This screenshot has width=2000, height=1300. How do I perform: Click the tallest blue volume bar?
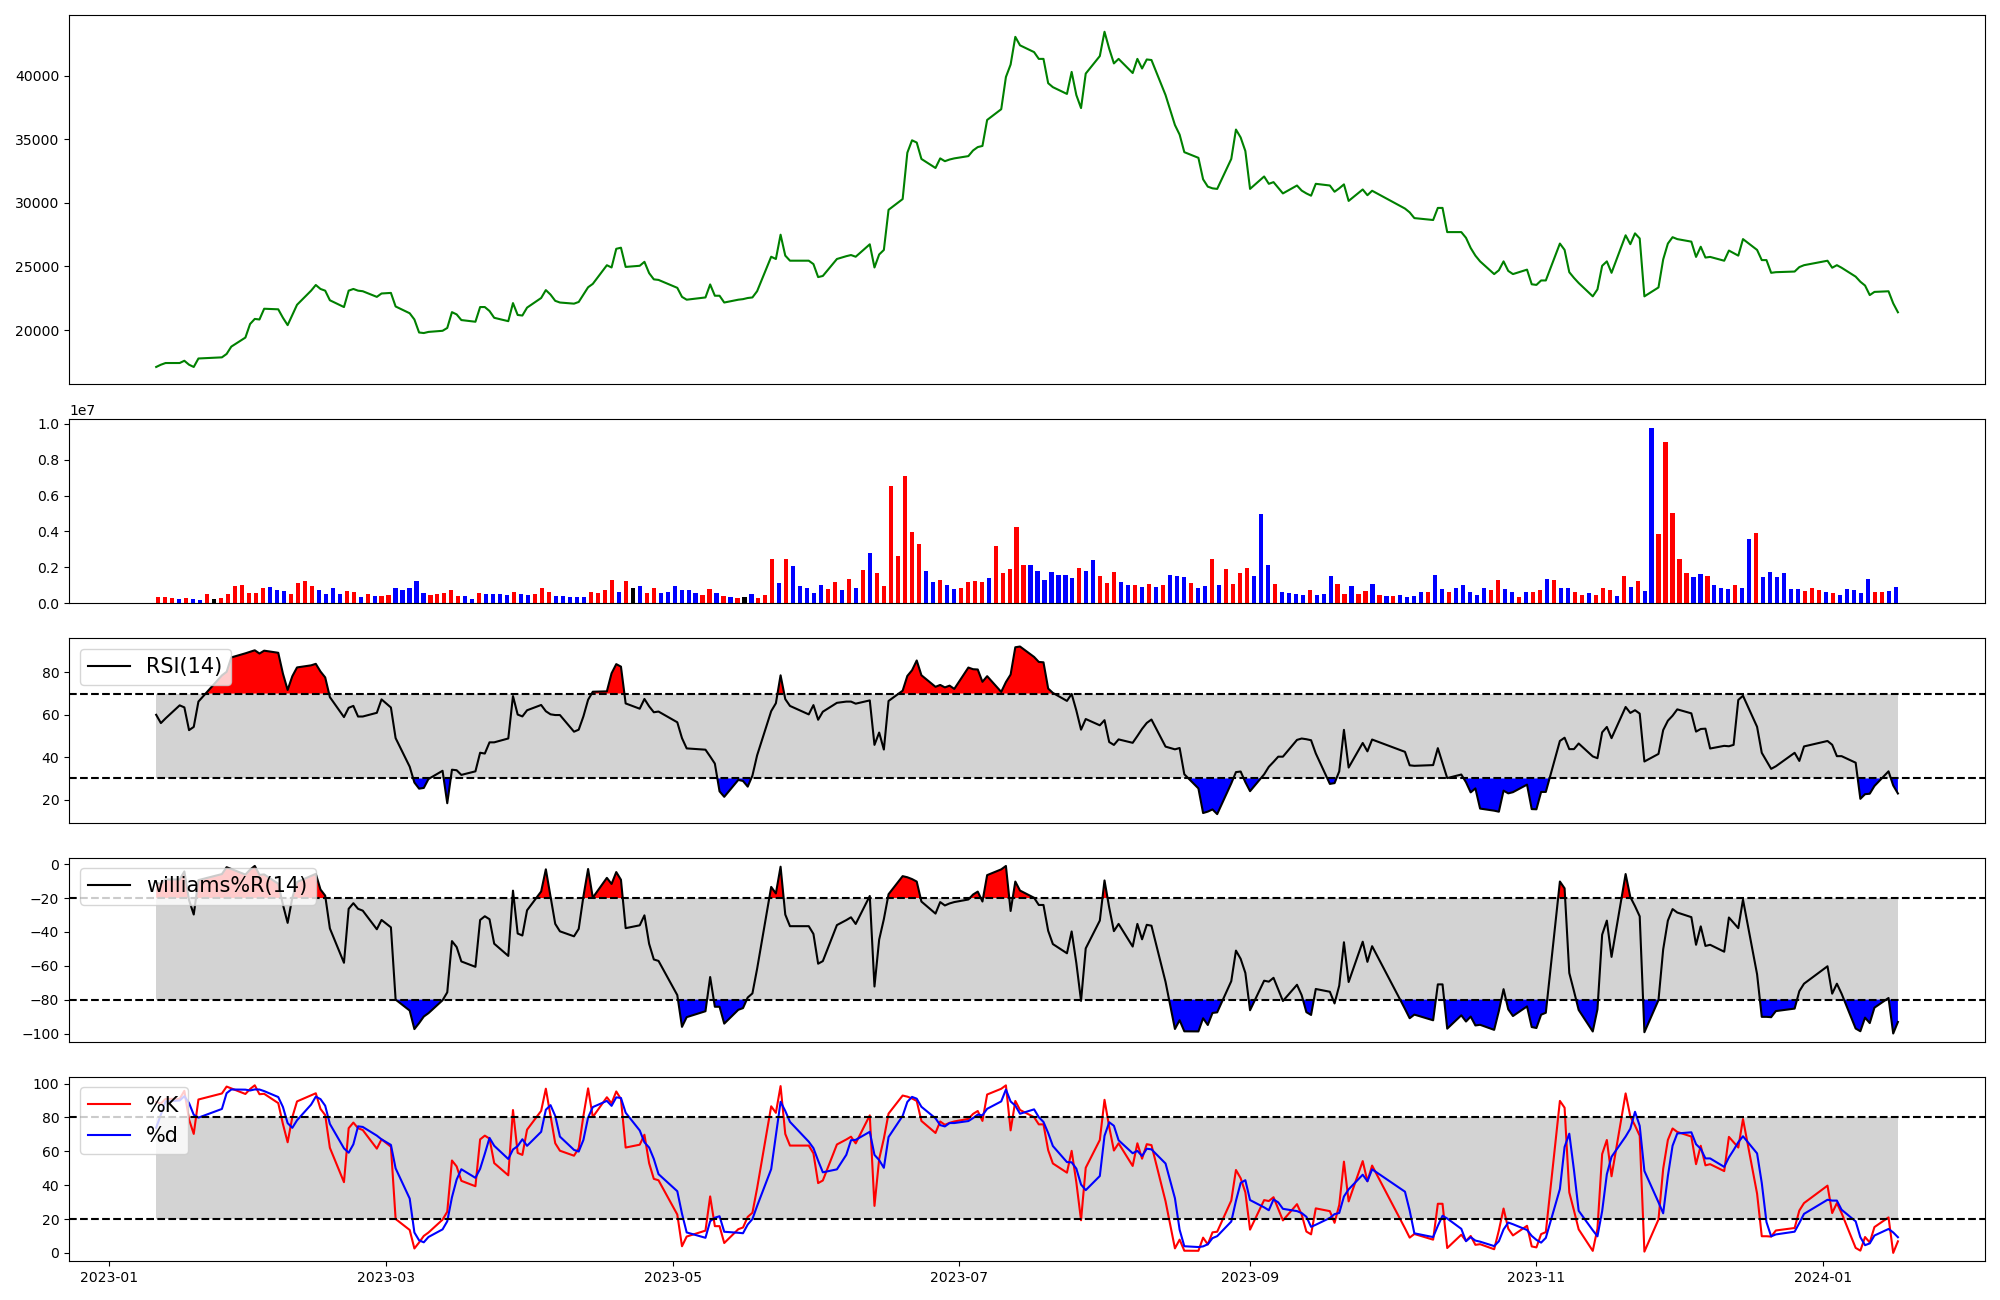point(1651,515)
